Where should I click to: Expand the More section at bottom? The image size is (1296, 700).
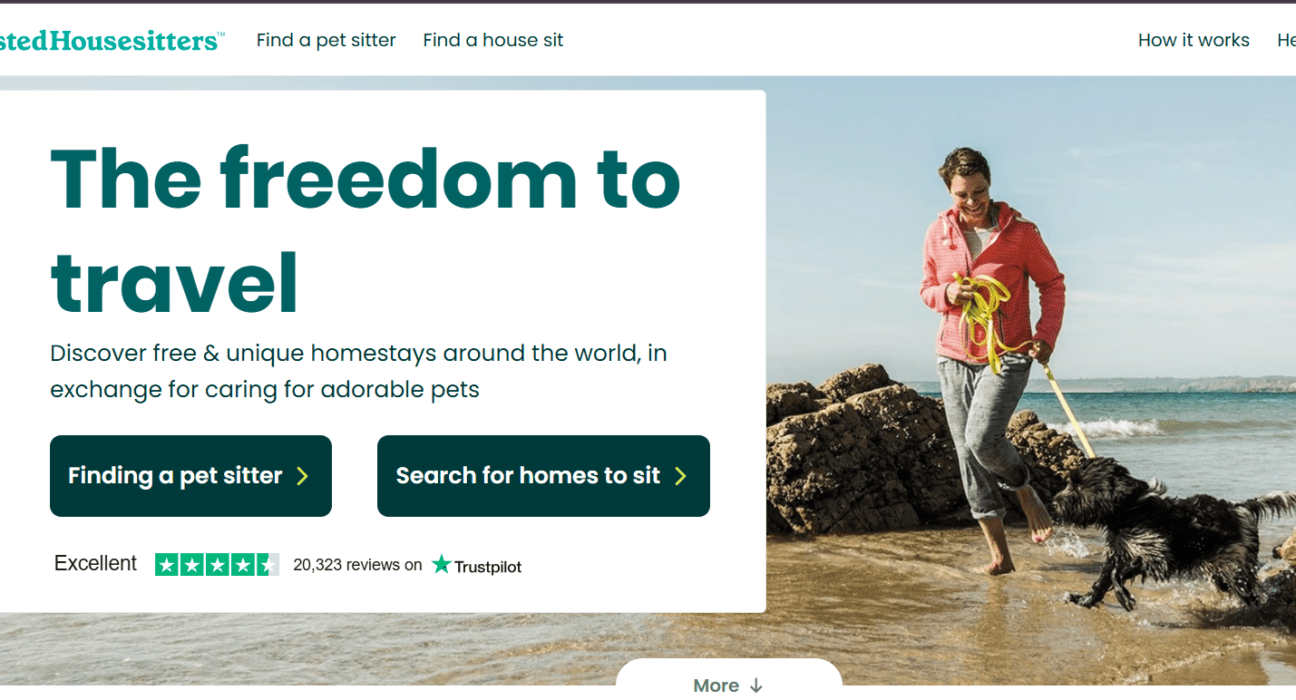(x=728, y=680)
